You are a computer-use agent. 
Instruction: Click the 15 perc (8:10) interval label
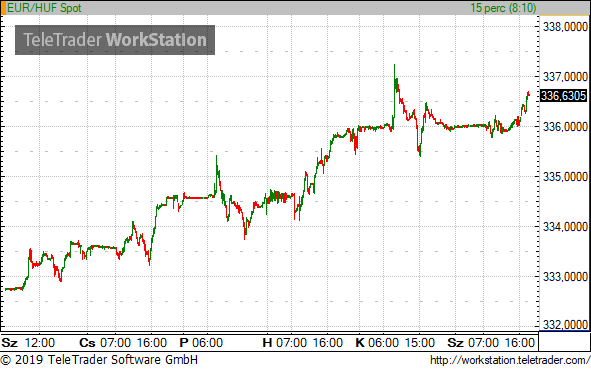point(503,8)
